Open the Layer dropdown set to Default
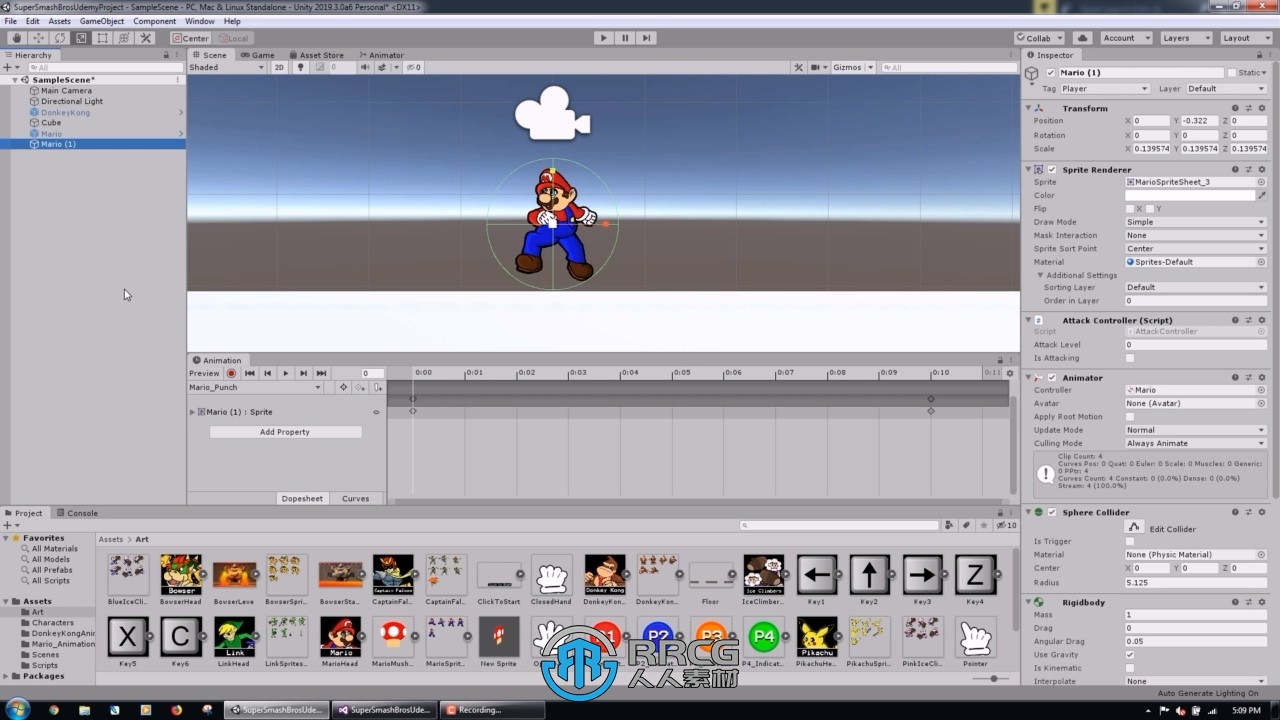Viewport: 1280px width, 720px height. point(1226,89)
